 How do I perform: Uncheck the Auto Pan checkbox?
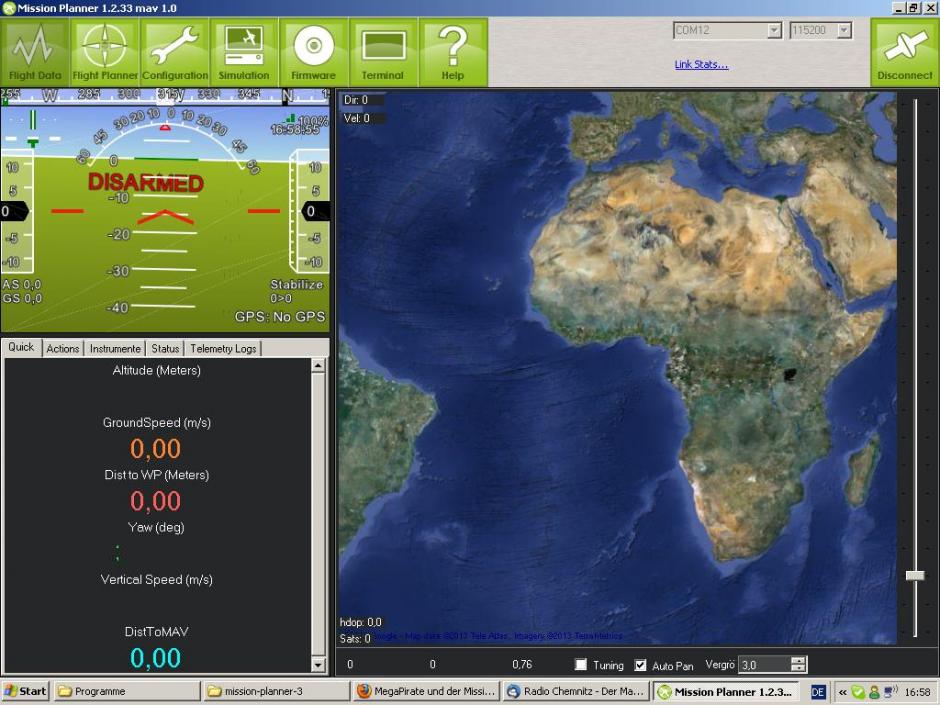tap(640, 665)
